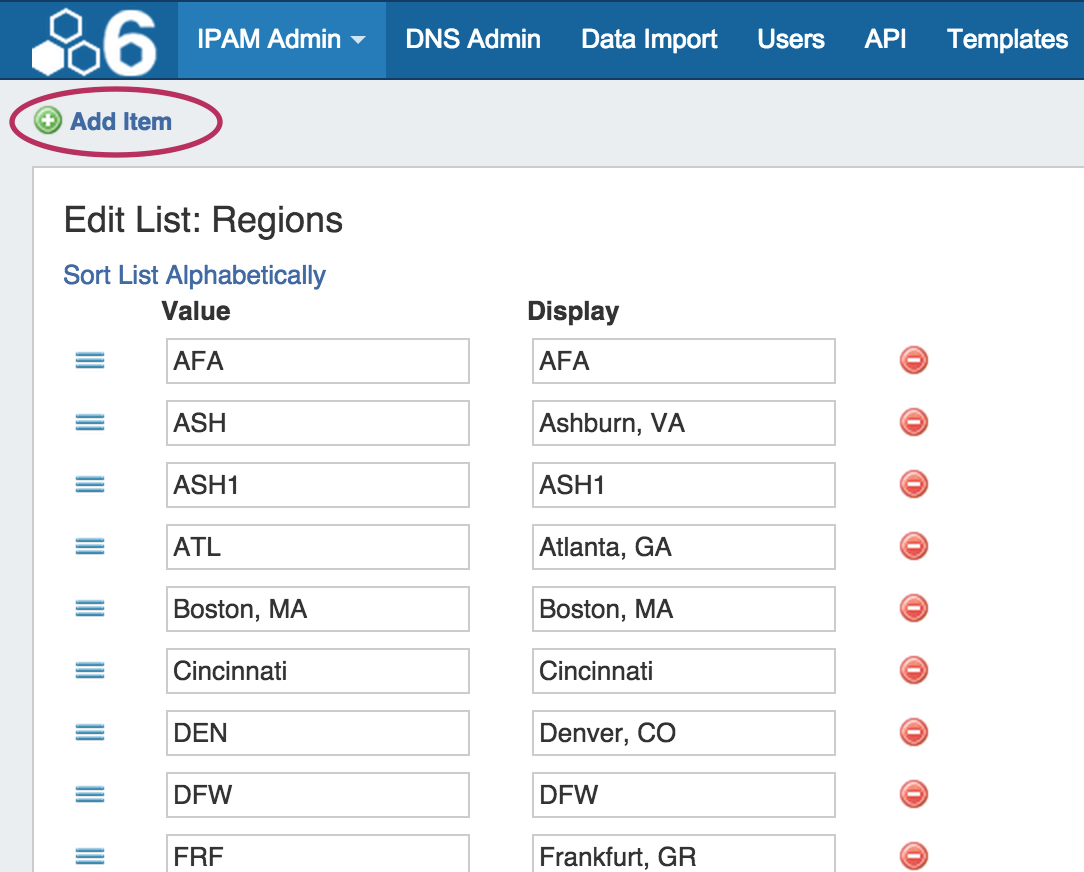
Task: Remove the Boston, MA list item
Action: [913, 608]
